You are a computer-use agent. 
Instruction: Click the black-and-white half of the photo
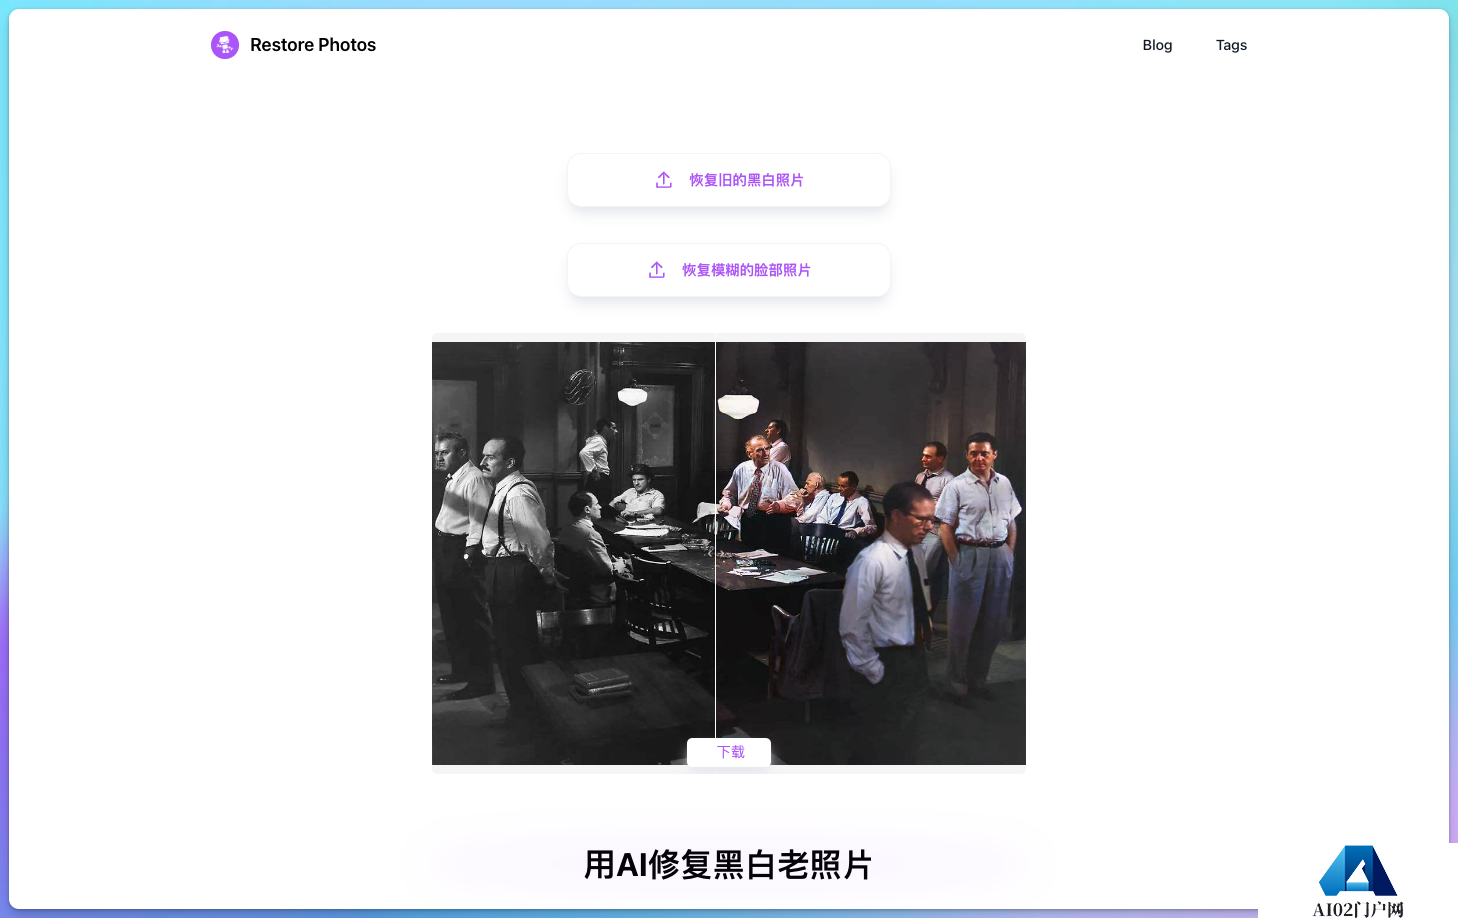(x=573, y=553)
